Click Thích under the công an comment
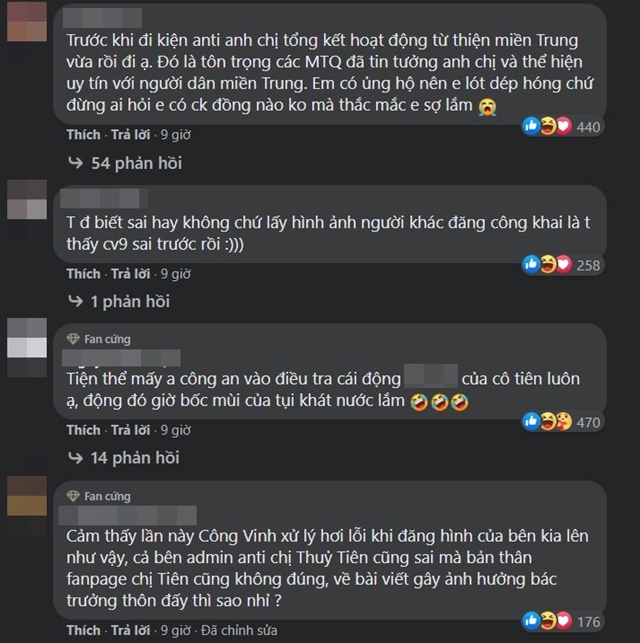 tap(84, 430)
